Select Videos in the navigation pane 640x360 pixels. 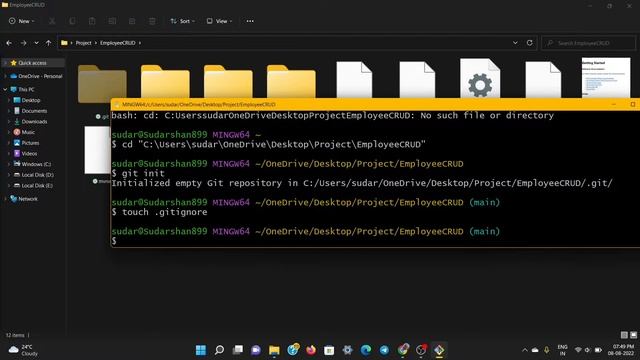coord(29,153)
